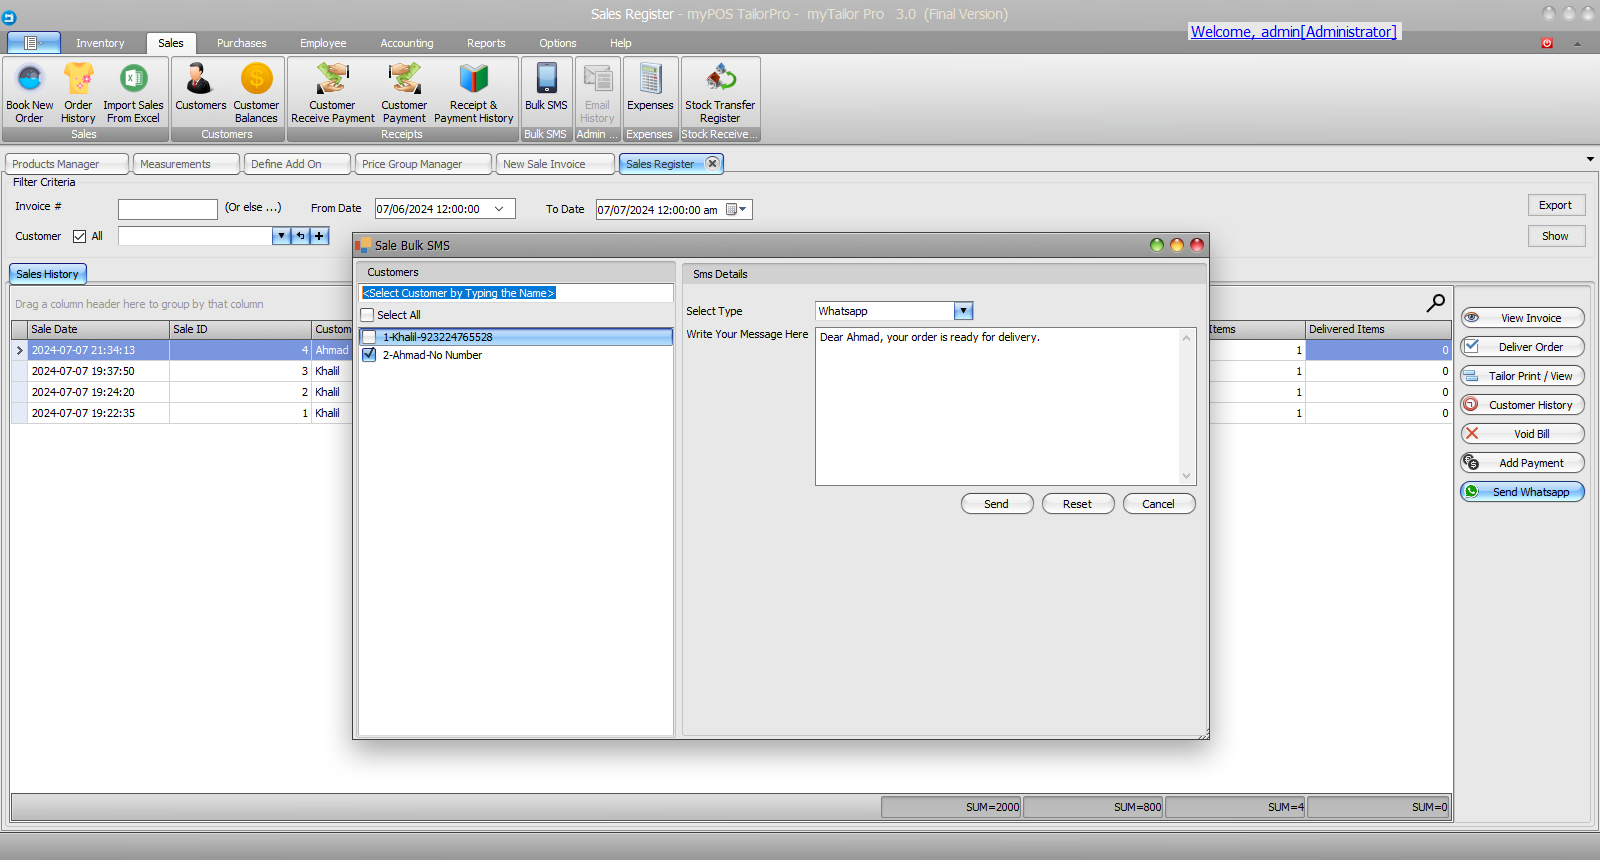Open Stock Transfer Register icon

pos(720,80)
